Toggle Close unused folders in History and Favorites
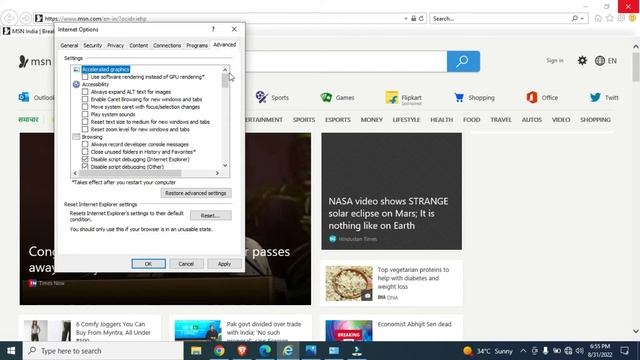 [85, 152]
